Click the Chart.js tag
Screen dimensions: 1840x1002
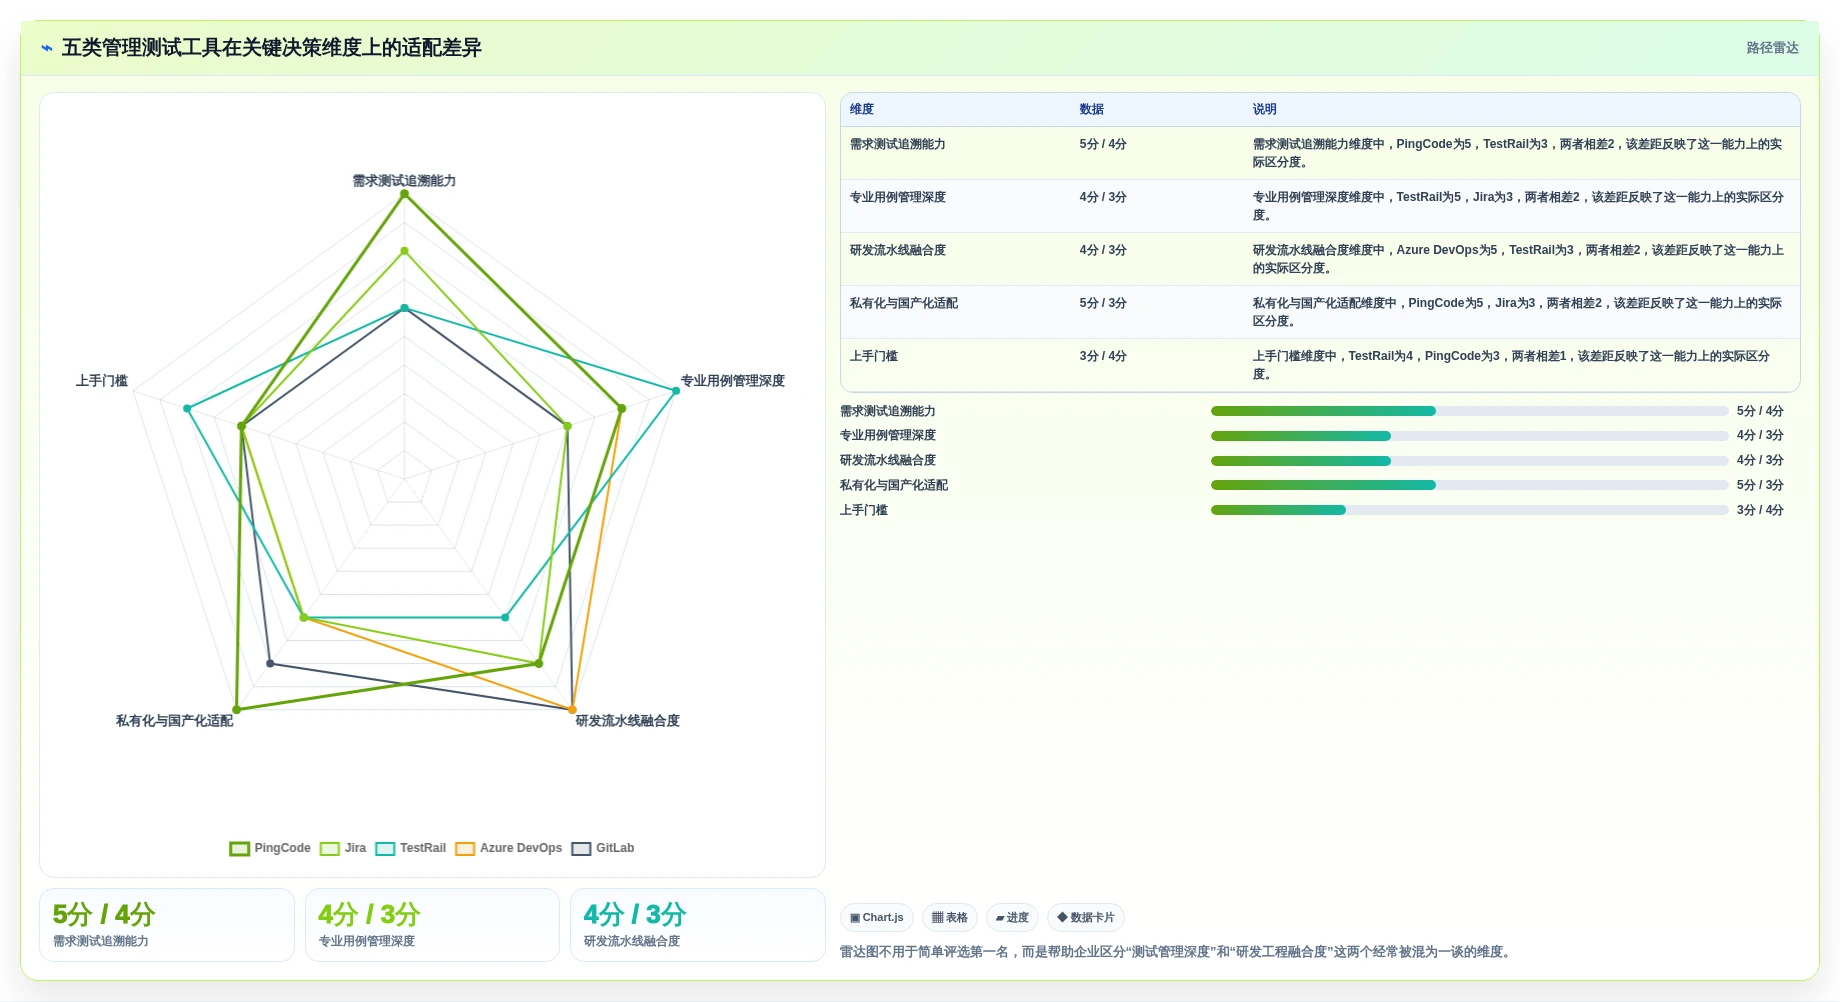click(x=877, y=918)
